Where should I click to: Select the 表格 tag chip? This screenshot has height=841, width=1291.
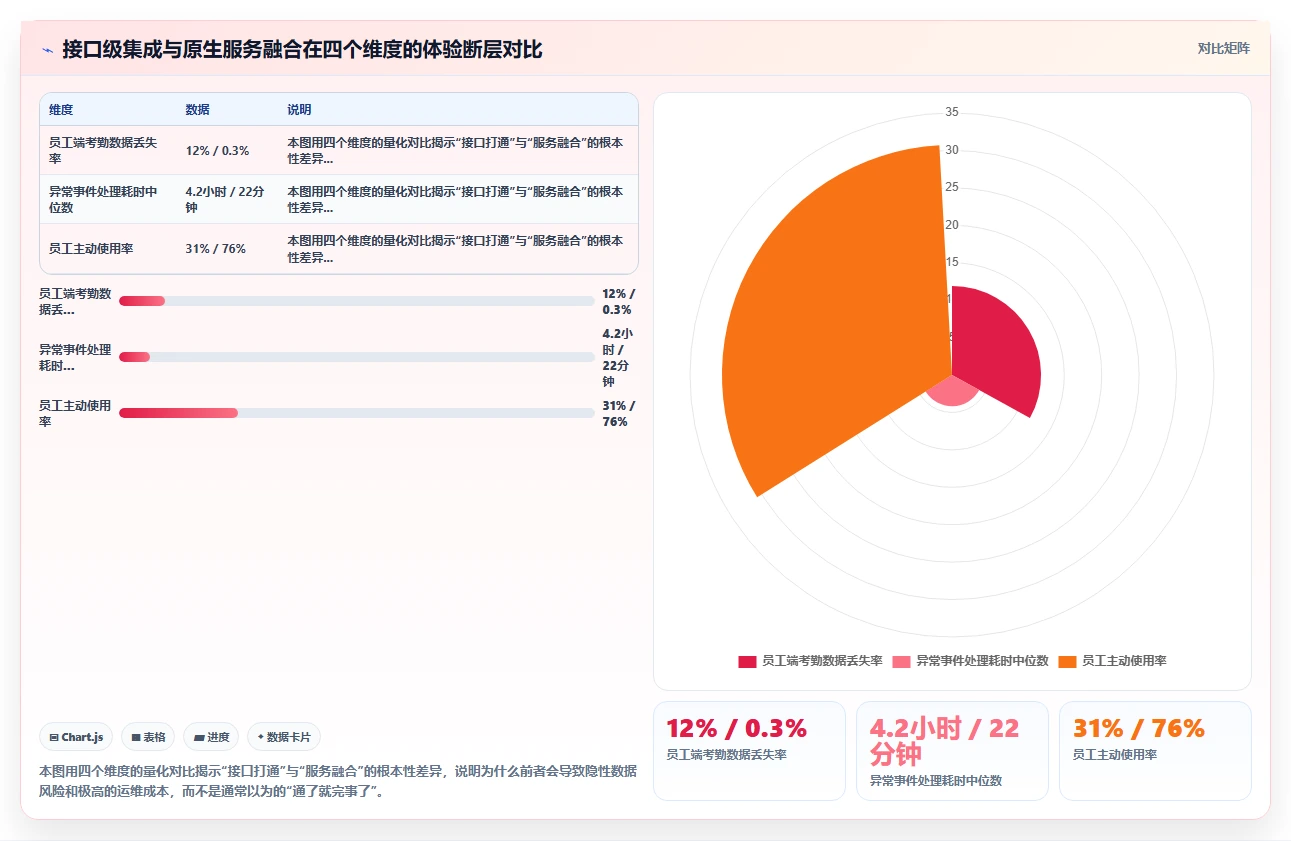pos(148,737)
